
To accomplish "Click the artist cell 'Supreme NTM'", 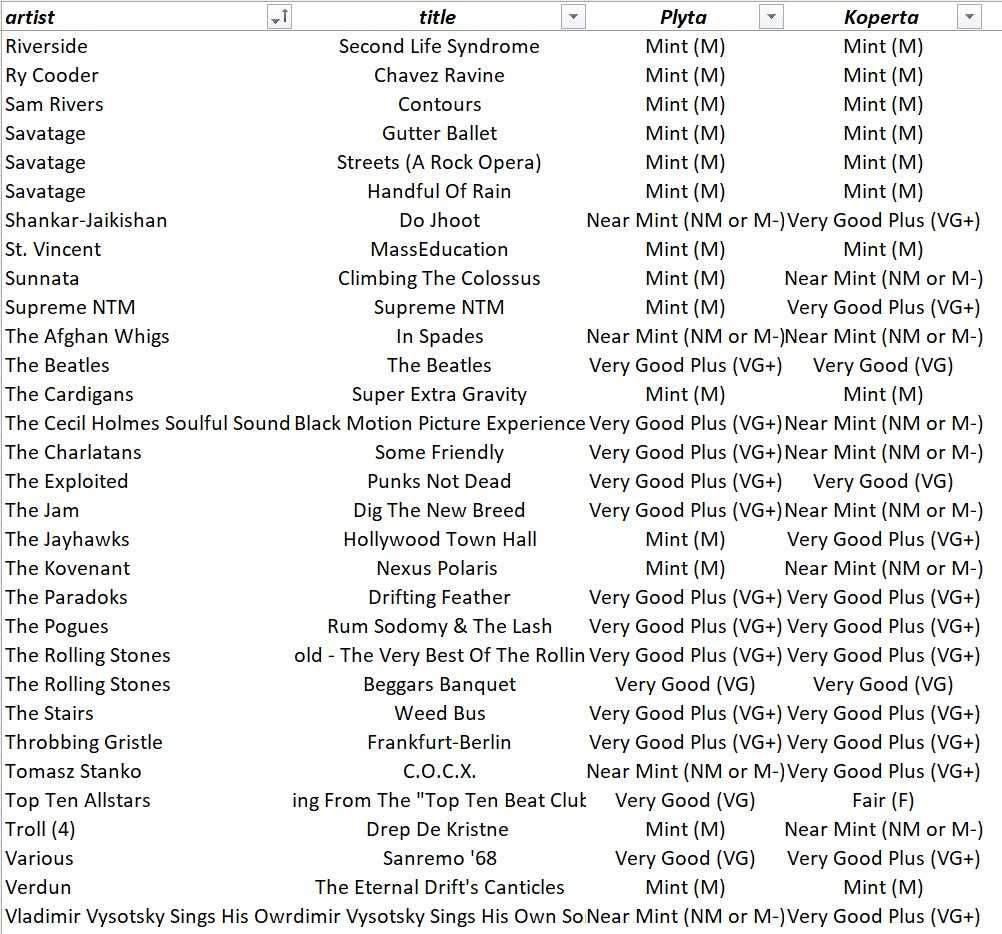I will pyautogui.click(x=70, y=307).
